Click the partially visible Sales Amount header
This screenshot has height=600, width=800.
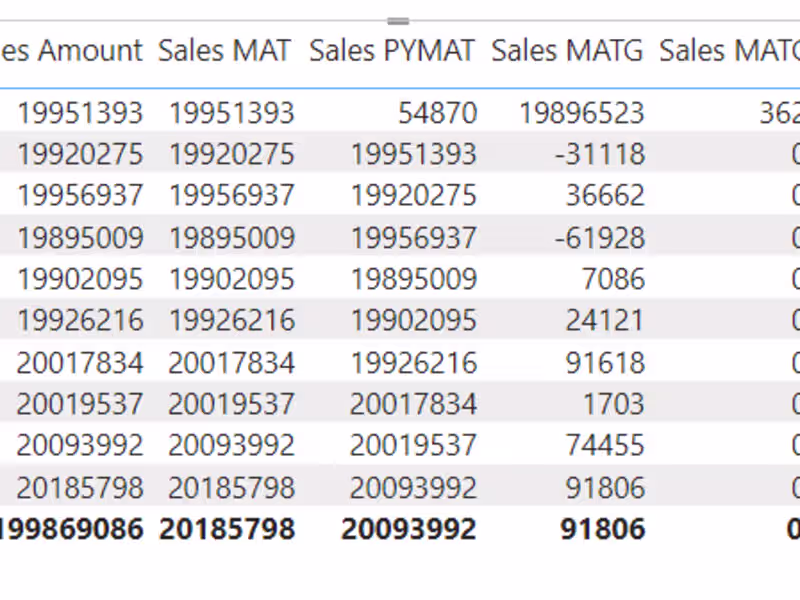[x=72, y=51]
